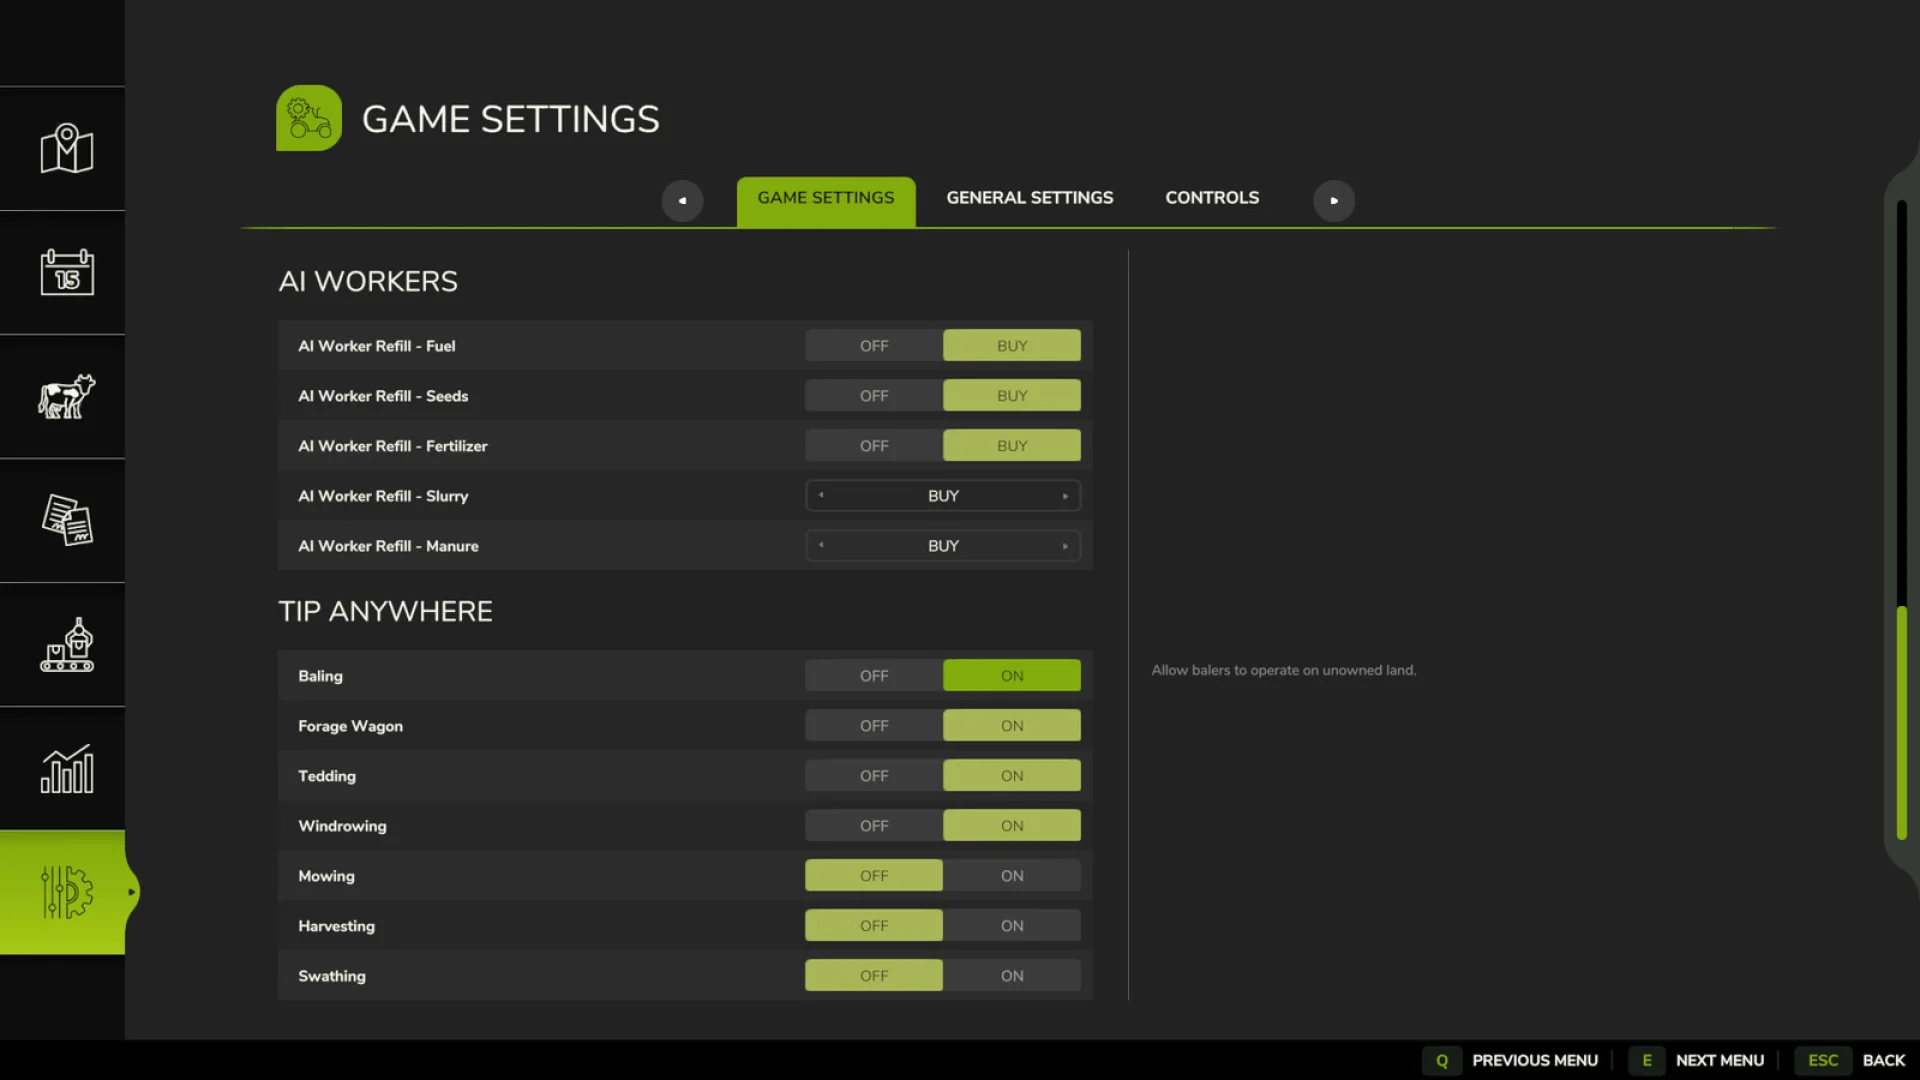
Task: Enable Harvesting by clicking ON
Action: coord(1011,925)
